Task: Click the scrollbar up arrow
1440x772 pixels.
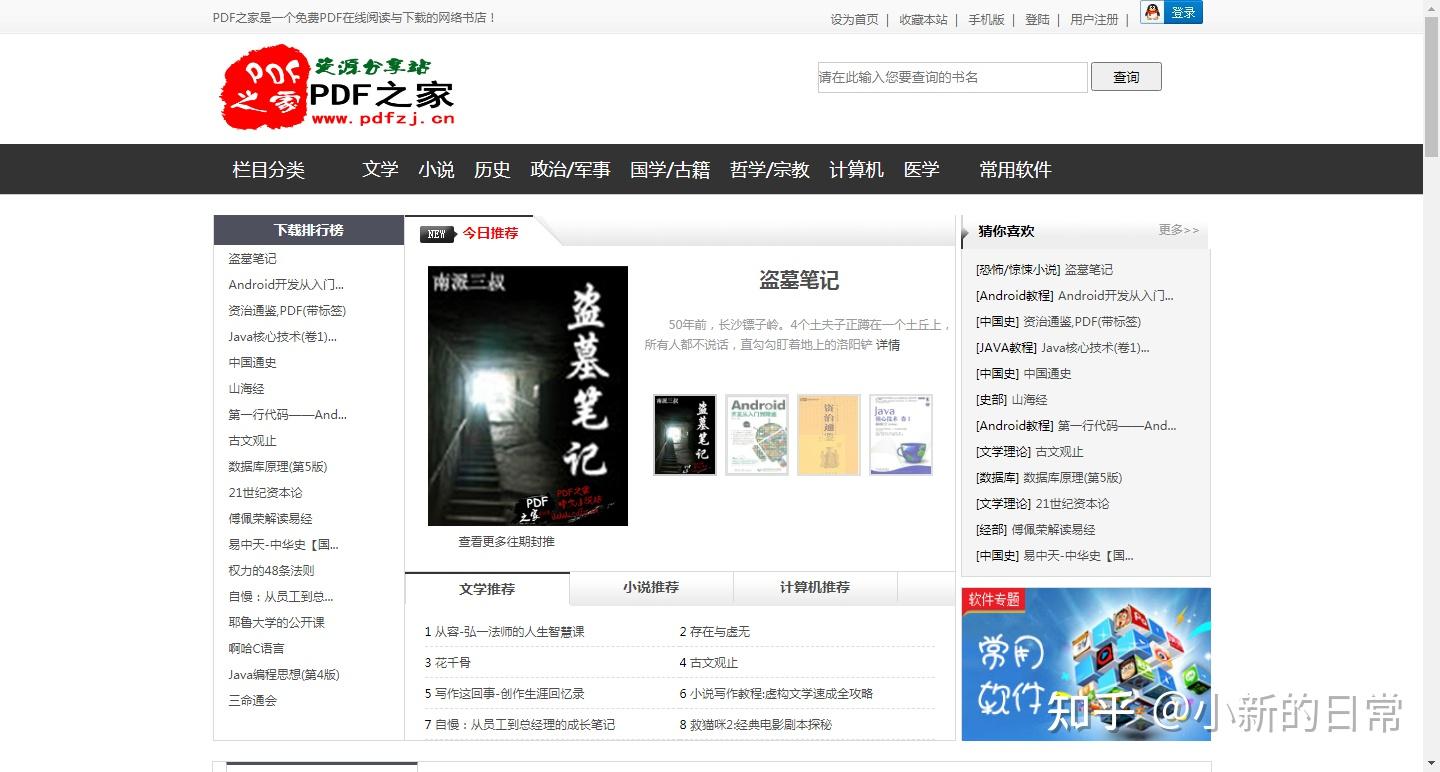Action: [x=1431, y=8]
